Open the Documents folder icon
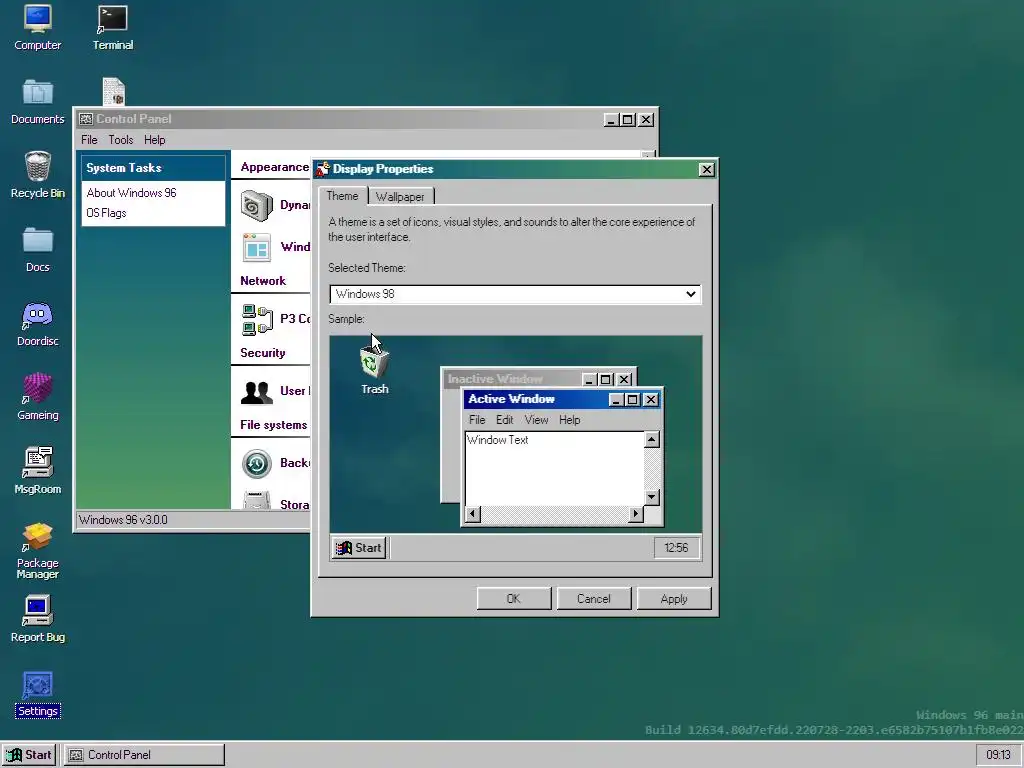The width and height of the screenshot is (1024, 768). point(37,101)
